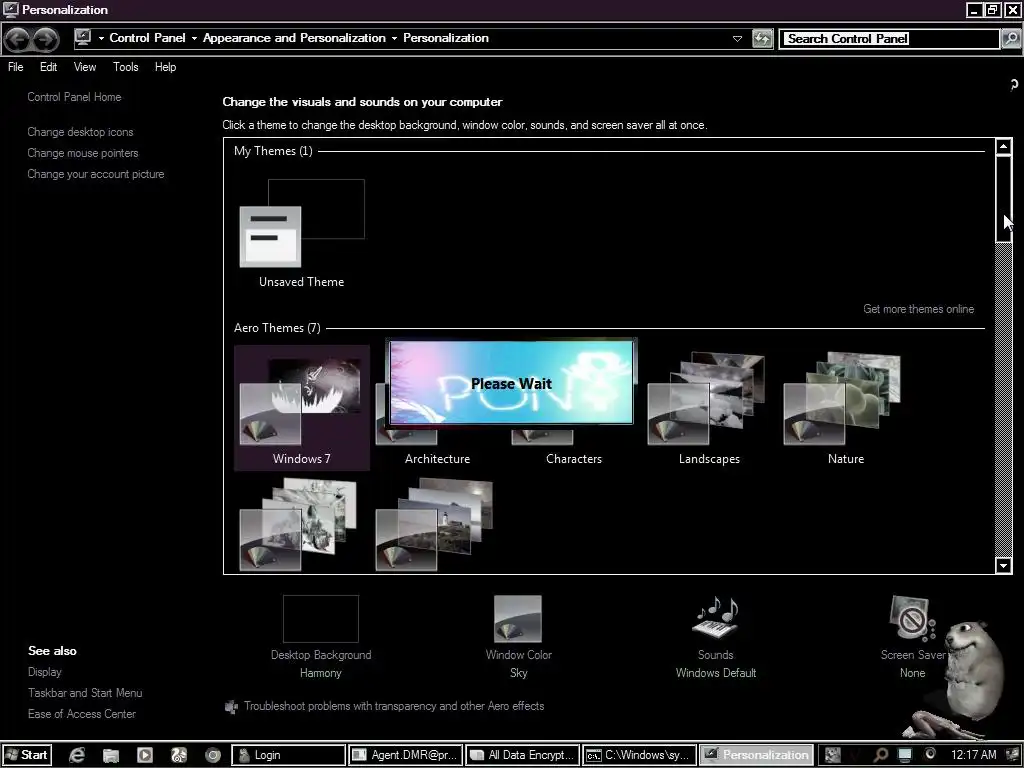Click the Back navigation arrow button
This screenshot has height=768, width=1024.
coord(18,39)
